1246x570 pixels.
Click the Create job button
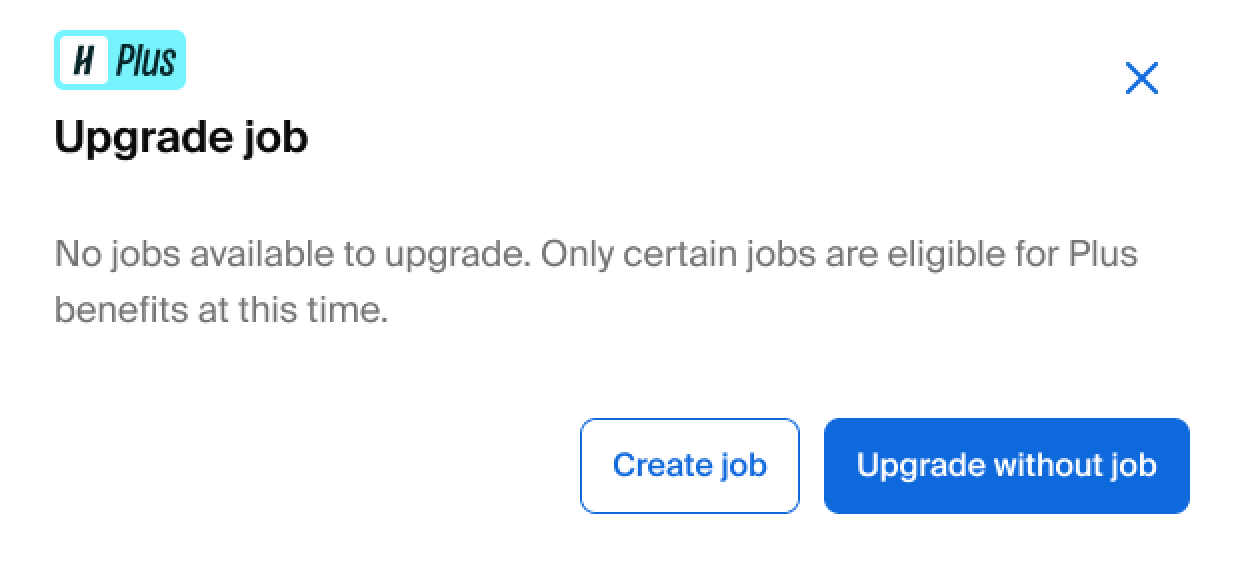point(690,466)
